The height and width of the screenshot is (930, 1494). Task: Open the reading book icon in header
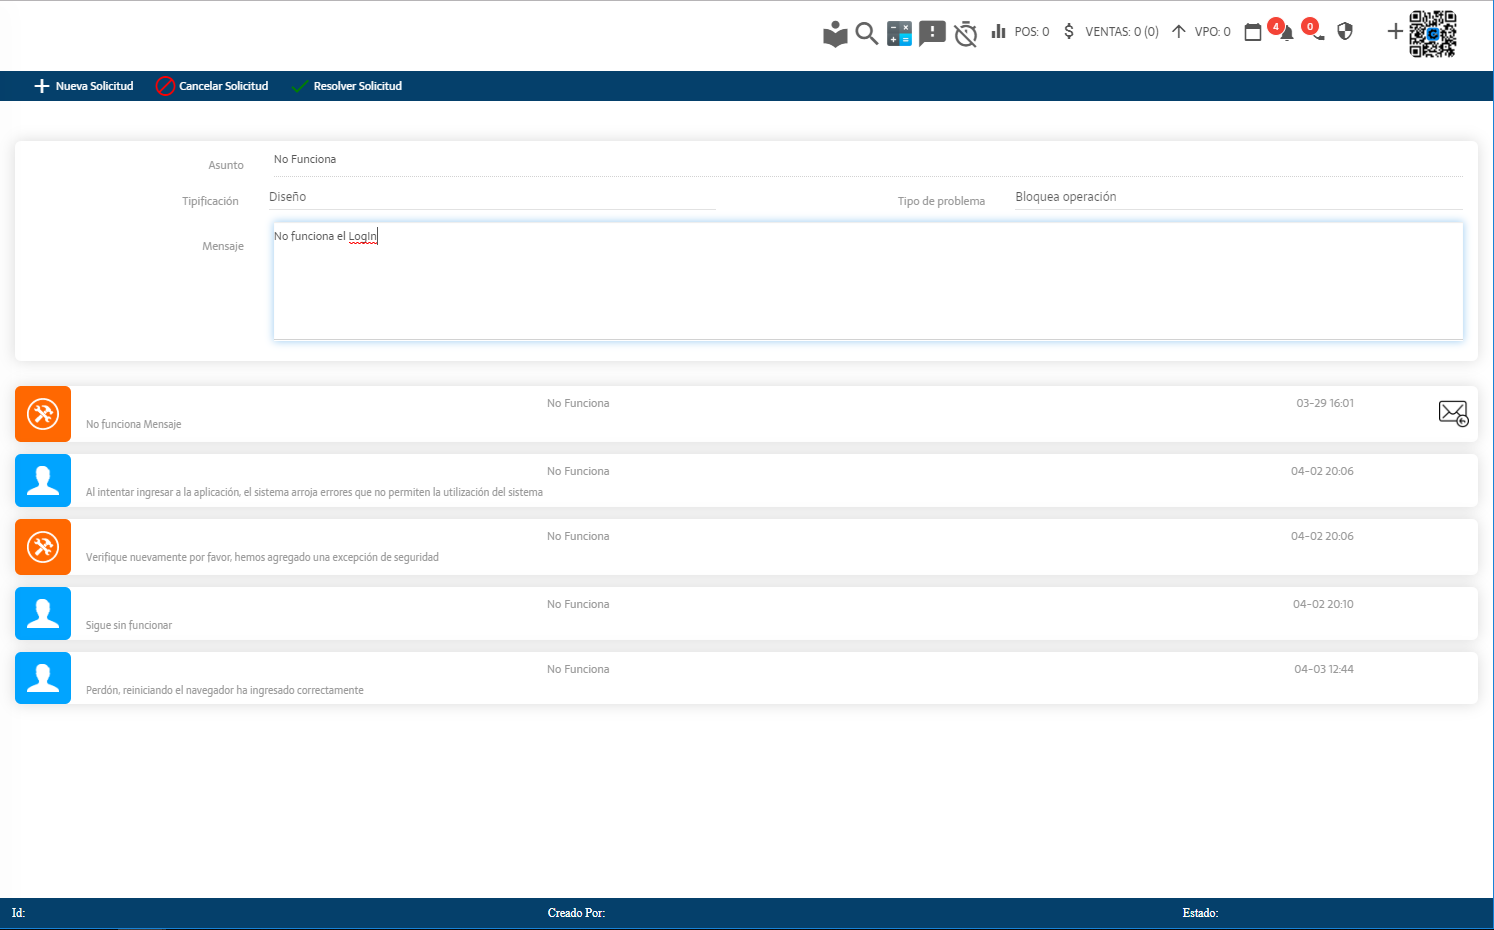(835, 34)
